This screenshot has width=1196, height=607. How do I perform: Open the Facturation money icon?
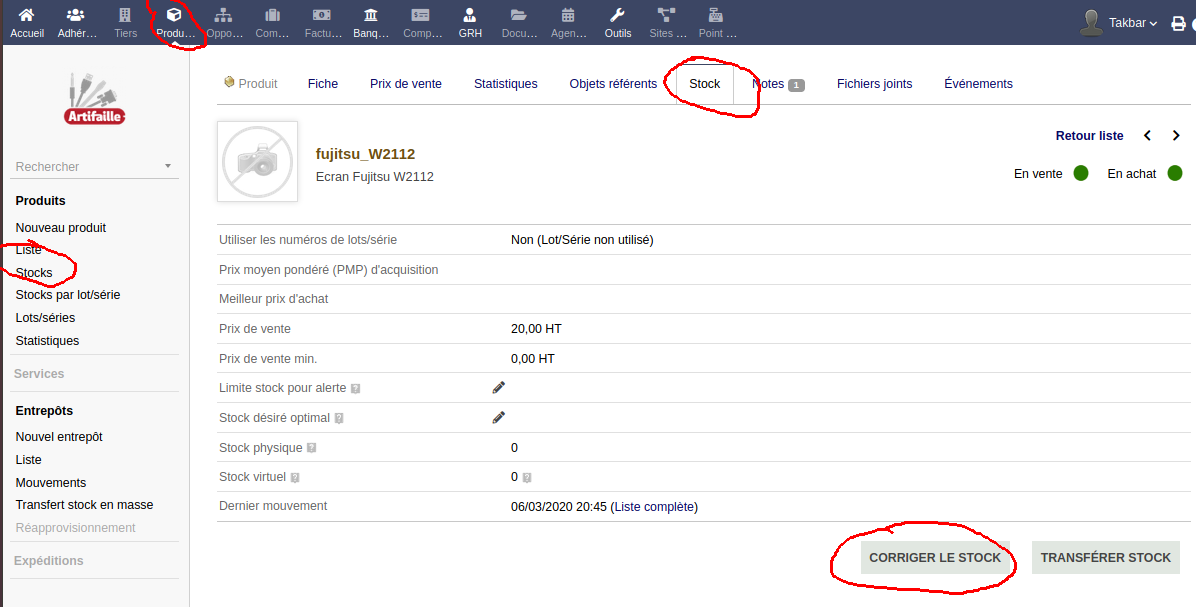pyautogui.click(x=322, y=15)
